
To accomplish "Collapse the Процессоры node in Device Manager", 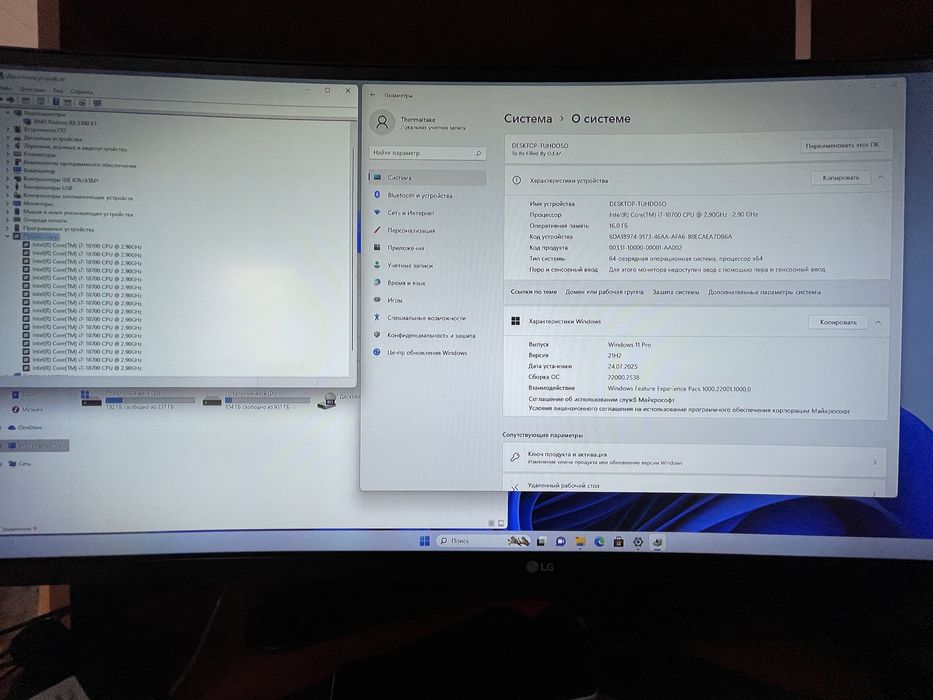I will pos(8,237).
